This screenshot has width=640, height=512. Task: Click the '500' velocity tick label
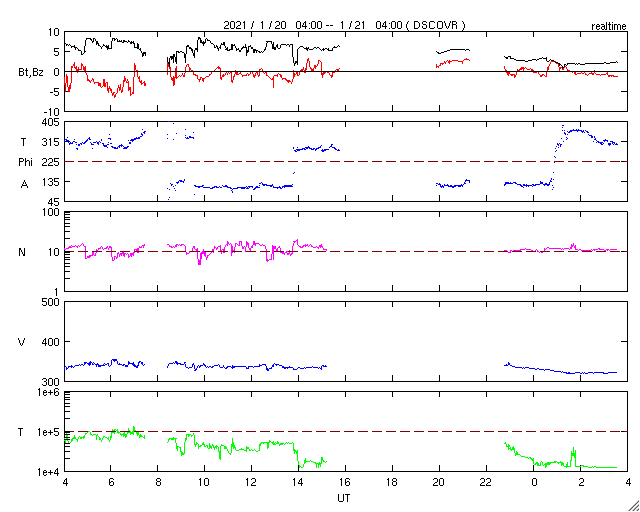click(52, 303)
